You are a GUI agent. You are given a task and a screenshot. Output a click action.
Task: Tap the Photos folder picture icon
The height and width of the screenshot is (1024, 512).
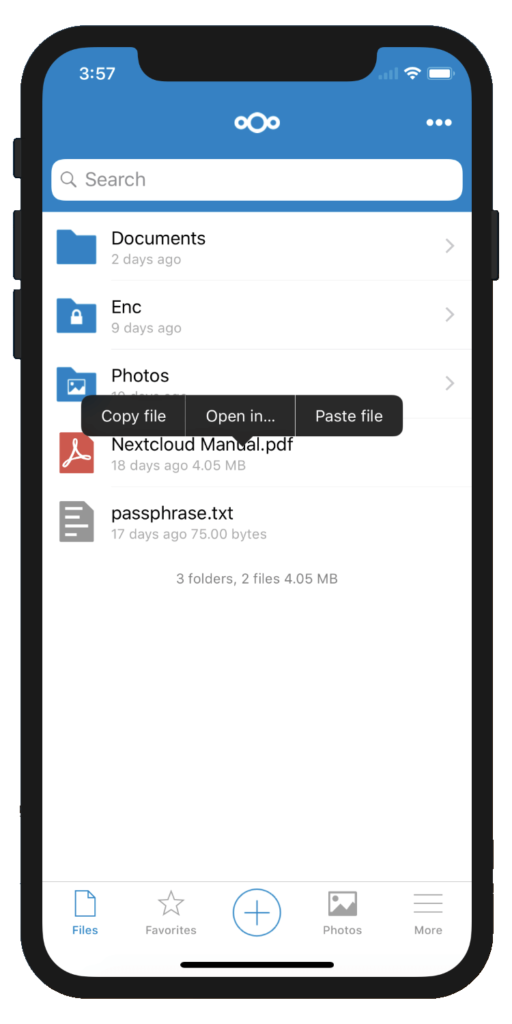76,384
